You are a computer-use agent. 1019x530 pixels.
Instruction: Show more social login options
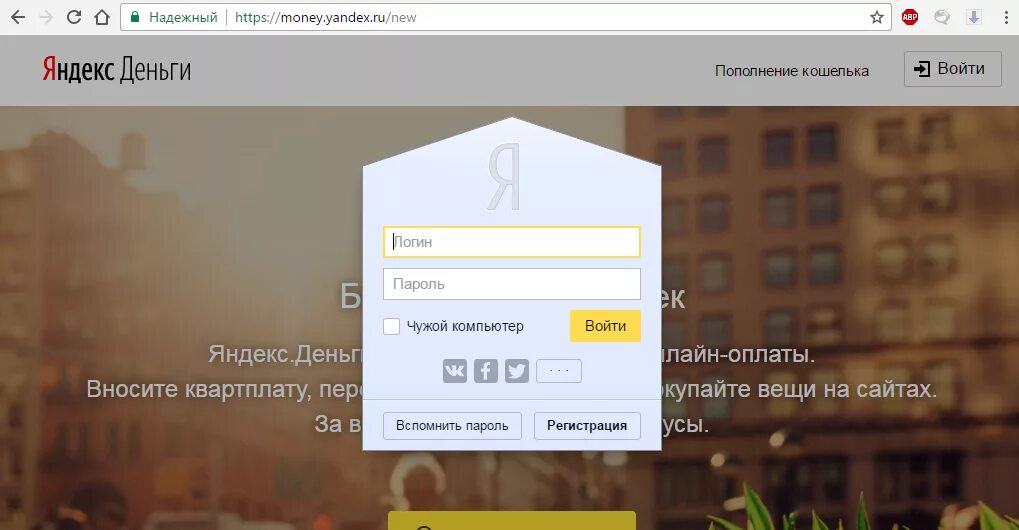(559, 371)
